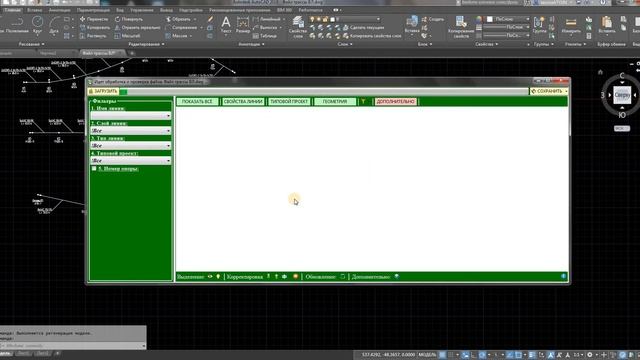Click the eye icon next to Выделение
Screen dimensions: 640x360
210,277
